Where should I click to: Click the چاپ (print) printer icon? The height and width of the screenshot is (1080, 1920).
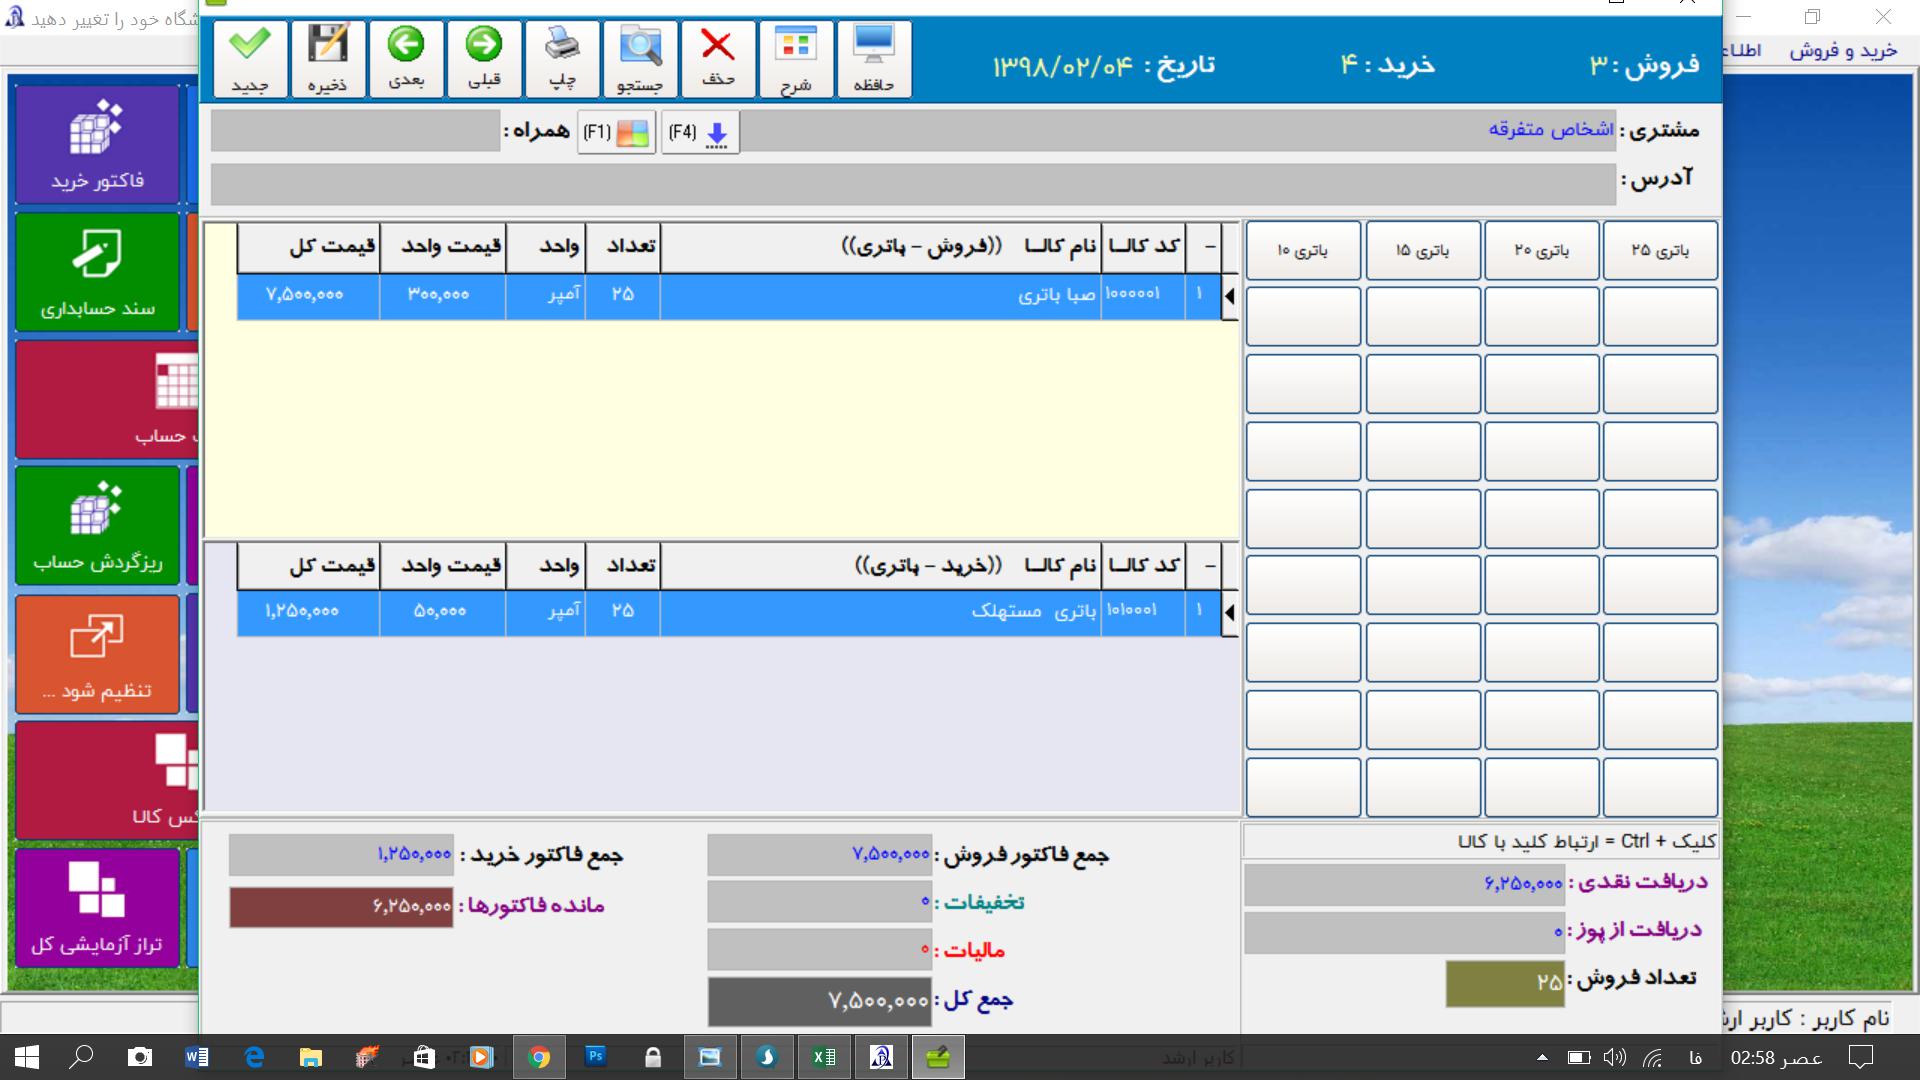pyautogui.click(x=562, y=60)
